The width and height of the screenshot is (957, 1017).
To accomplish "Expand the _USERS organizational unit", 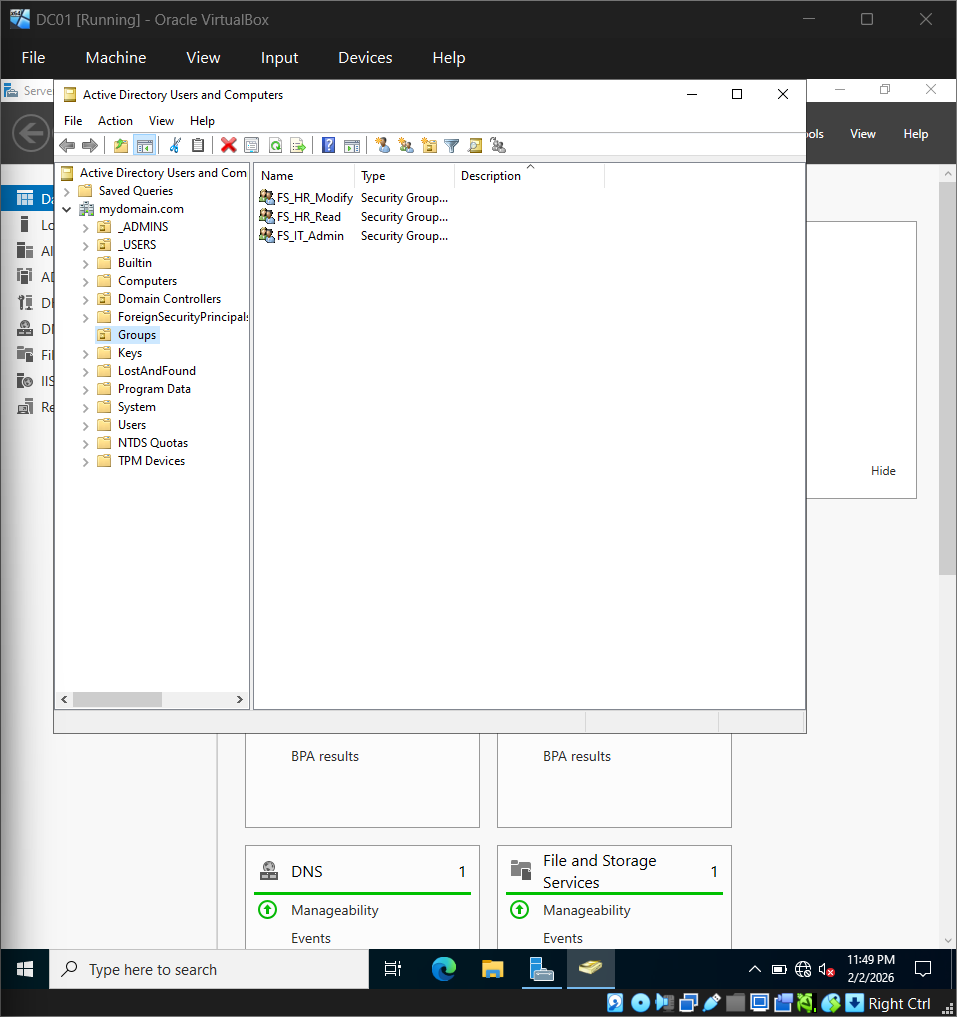I will pos(86,246).
